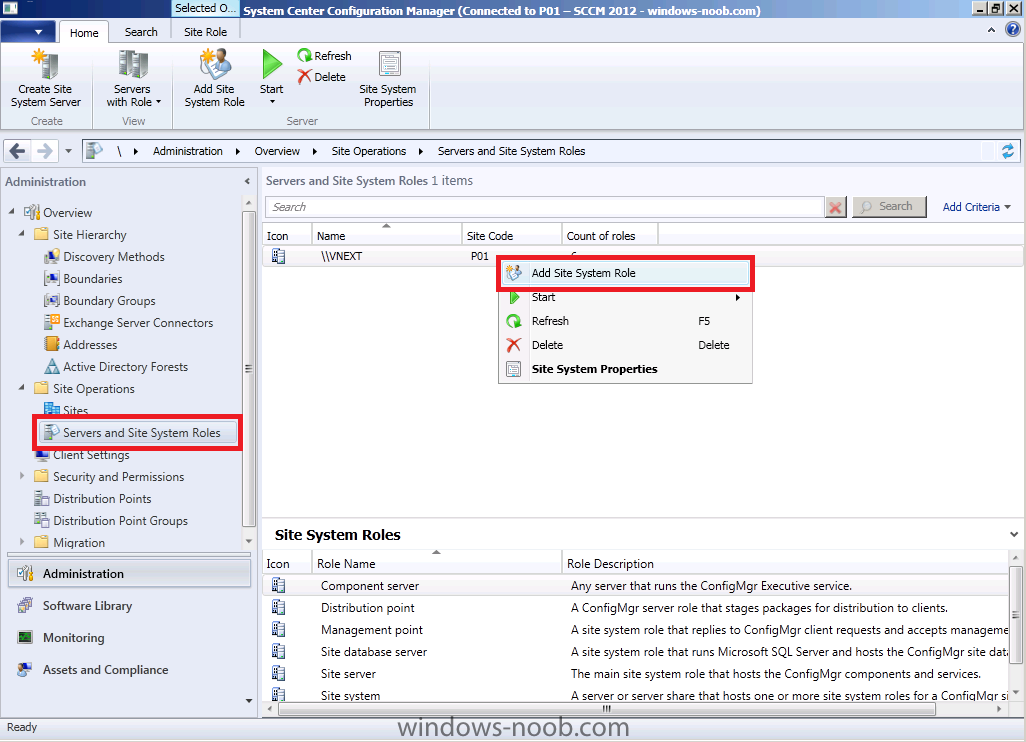Open Site System Properties from the ribbon

tap(388, 79)
